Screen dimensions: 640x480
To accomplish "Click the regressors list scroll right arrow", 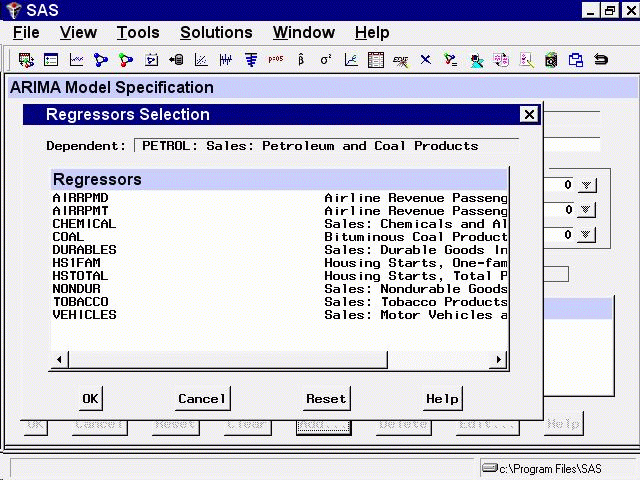I will tap(498, 360).
